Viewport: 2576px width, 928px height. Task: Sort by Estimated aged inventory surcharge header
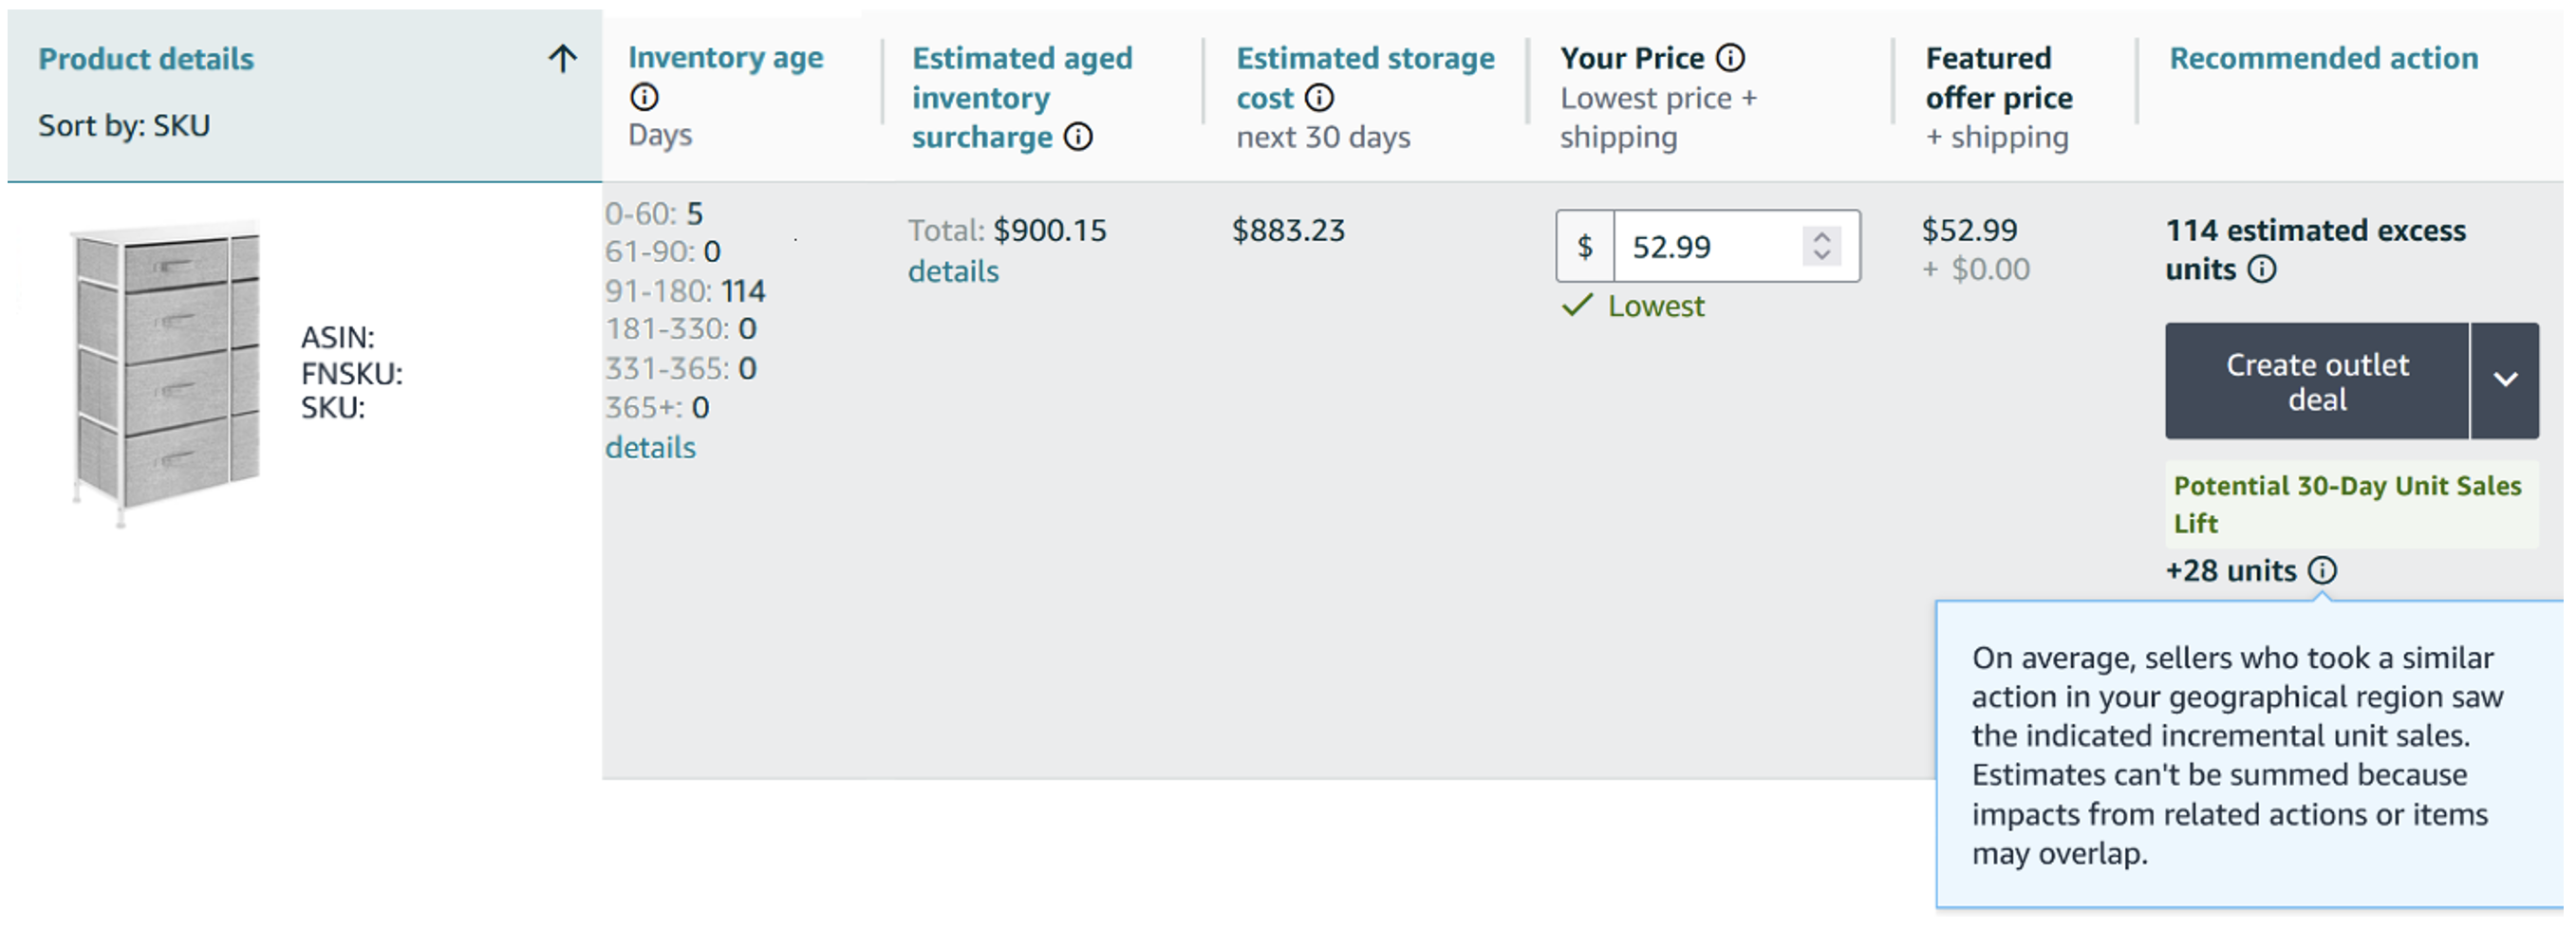click(1021, 97)
